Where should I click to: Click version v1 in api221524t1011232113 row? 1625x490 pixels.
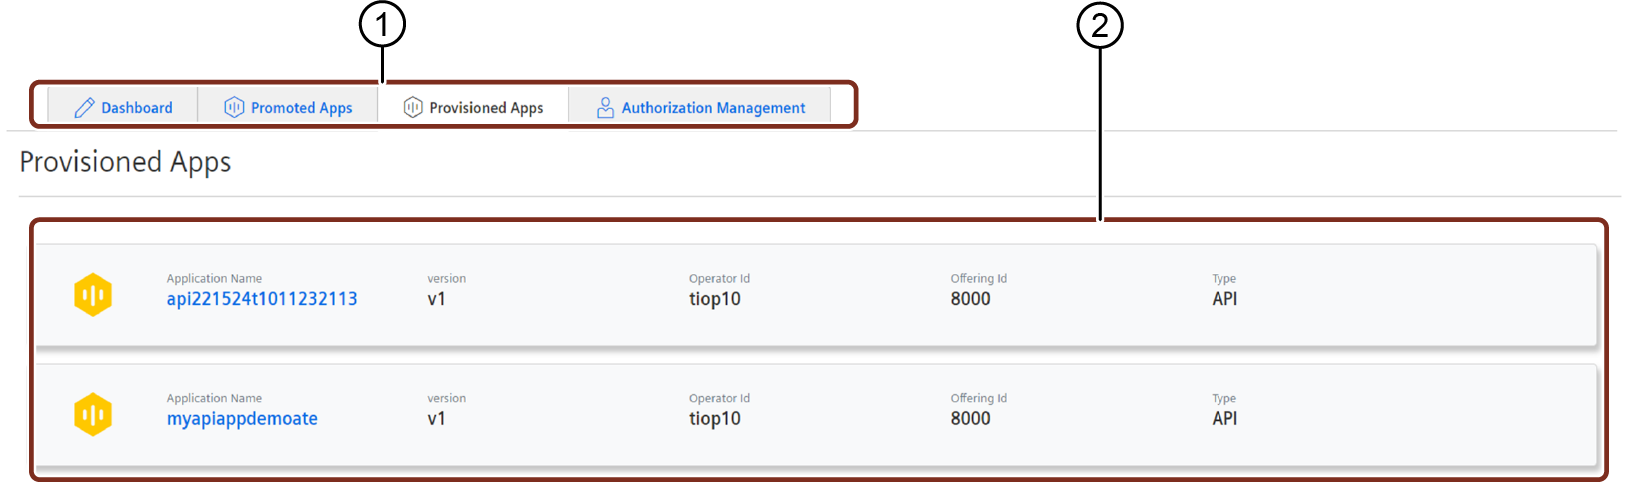[x=437, y=299]
